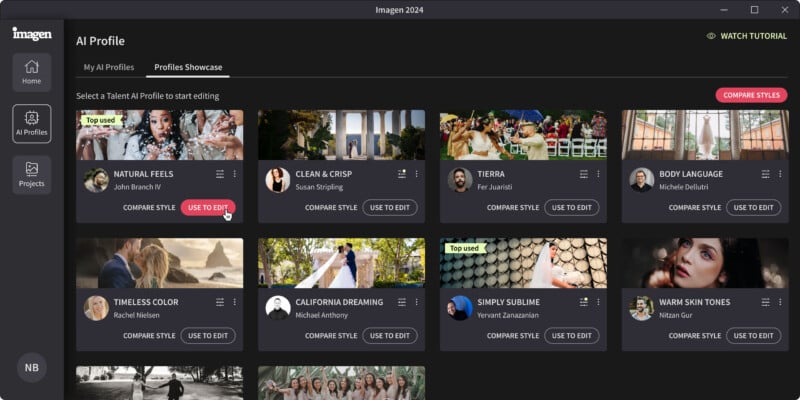Open the three-dot menu for Natural Feels
The image size is (800, 400).
[235, 174]
